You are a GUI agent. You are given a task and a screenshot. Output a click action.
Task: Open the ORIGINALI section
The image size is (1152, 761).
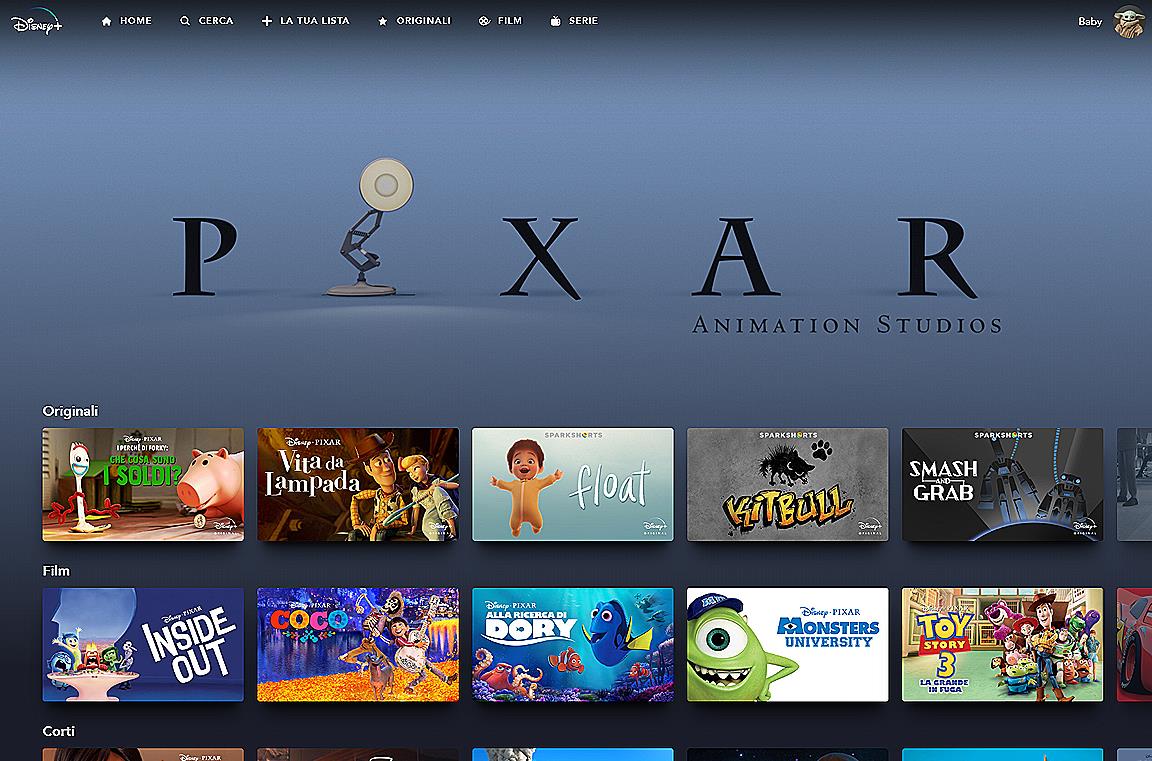pyautogui.click(x=424, y=21)
